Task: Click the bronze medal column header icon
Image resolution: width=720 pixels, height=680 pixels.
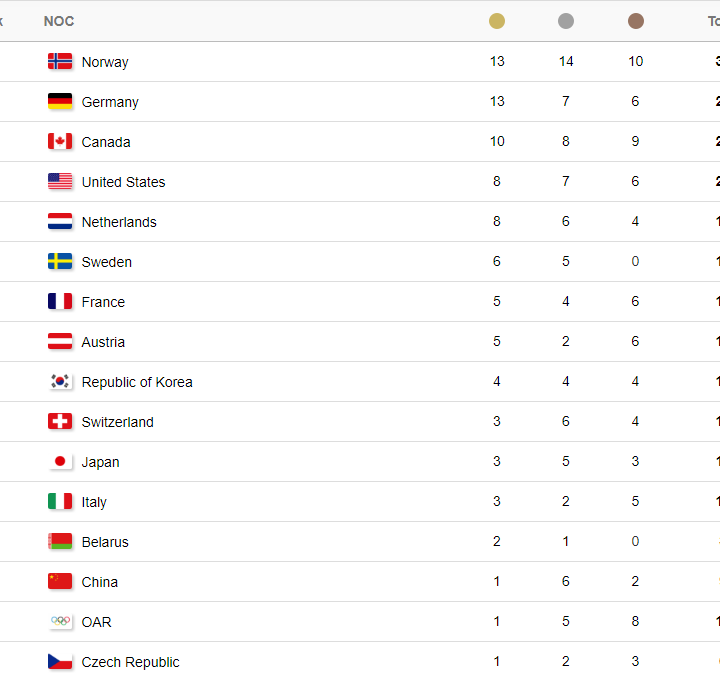Action: point(636,21)
